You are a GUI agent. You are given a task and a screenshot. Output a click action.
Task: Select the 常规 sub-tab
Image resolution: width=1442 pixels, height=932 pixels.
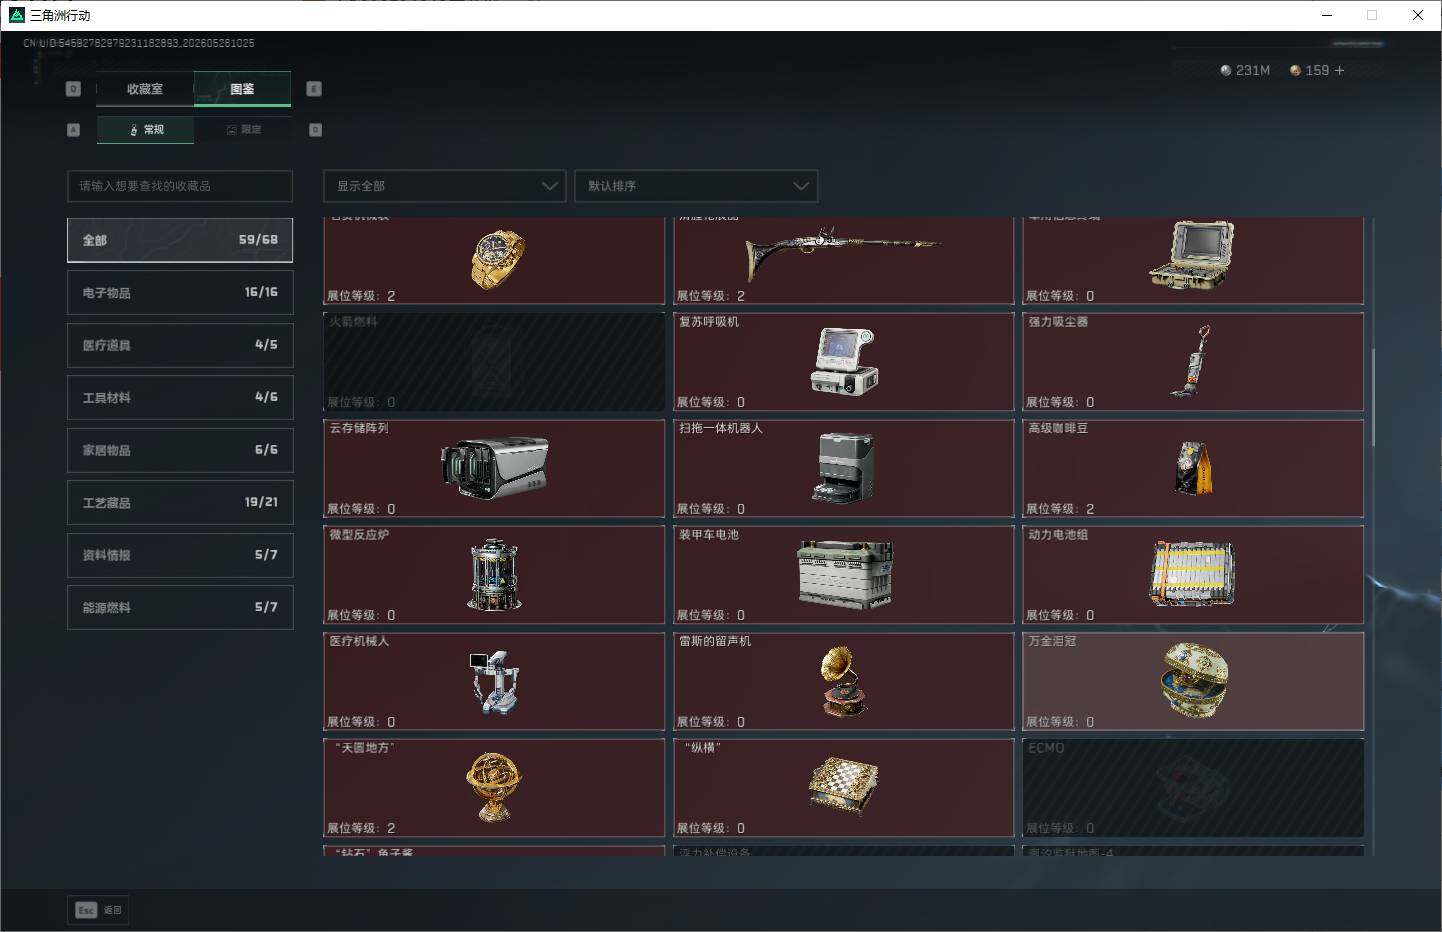(x=146, y=130)
